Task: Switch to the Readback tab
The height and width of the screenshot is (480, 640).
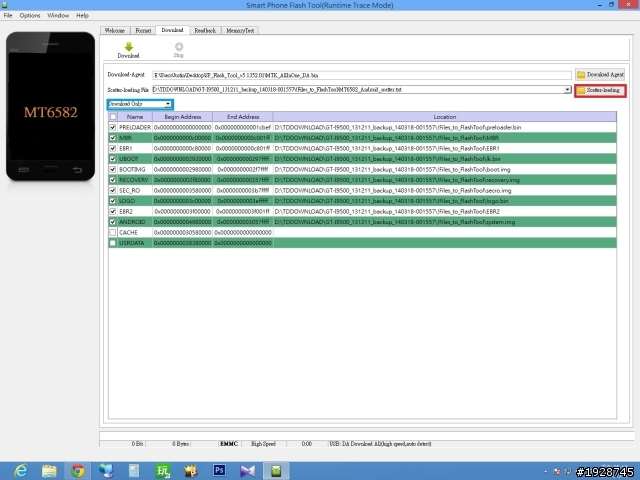Action: [205, 31]
